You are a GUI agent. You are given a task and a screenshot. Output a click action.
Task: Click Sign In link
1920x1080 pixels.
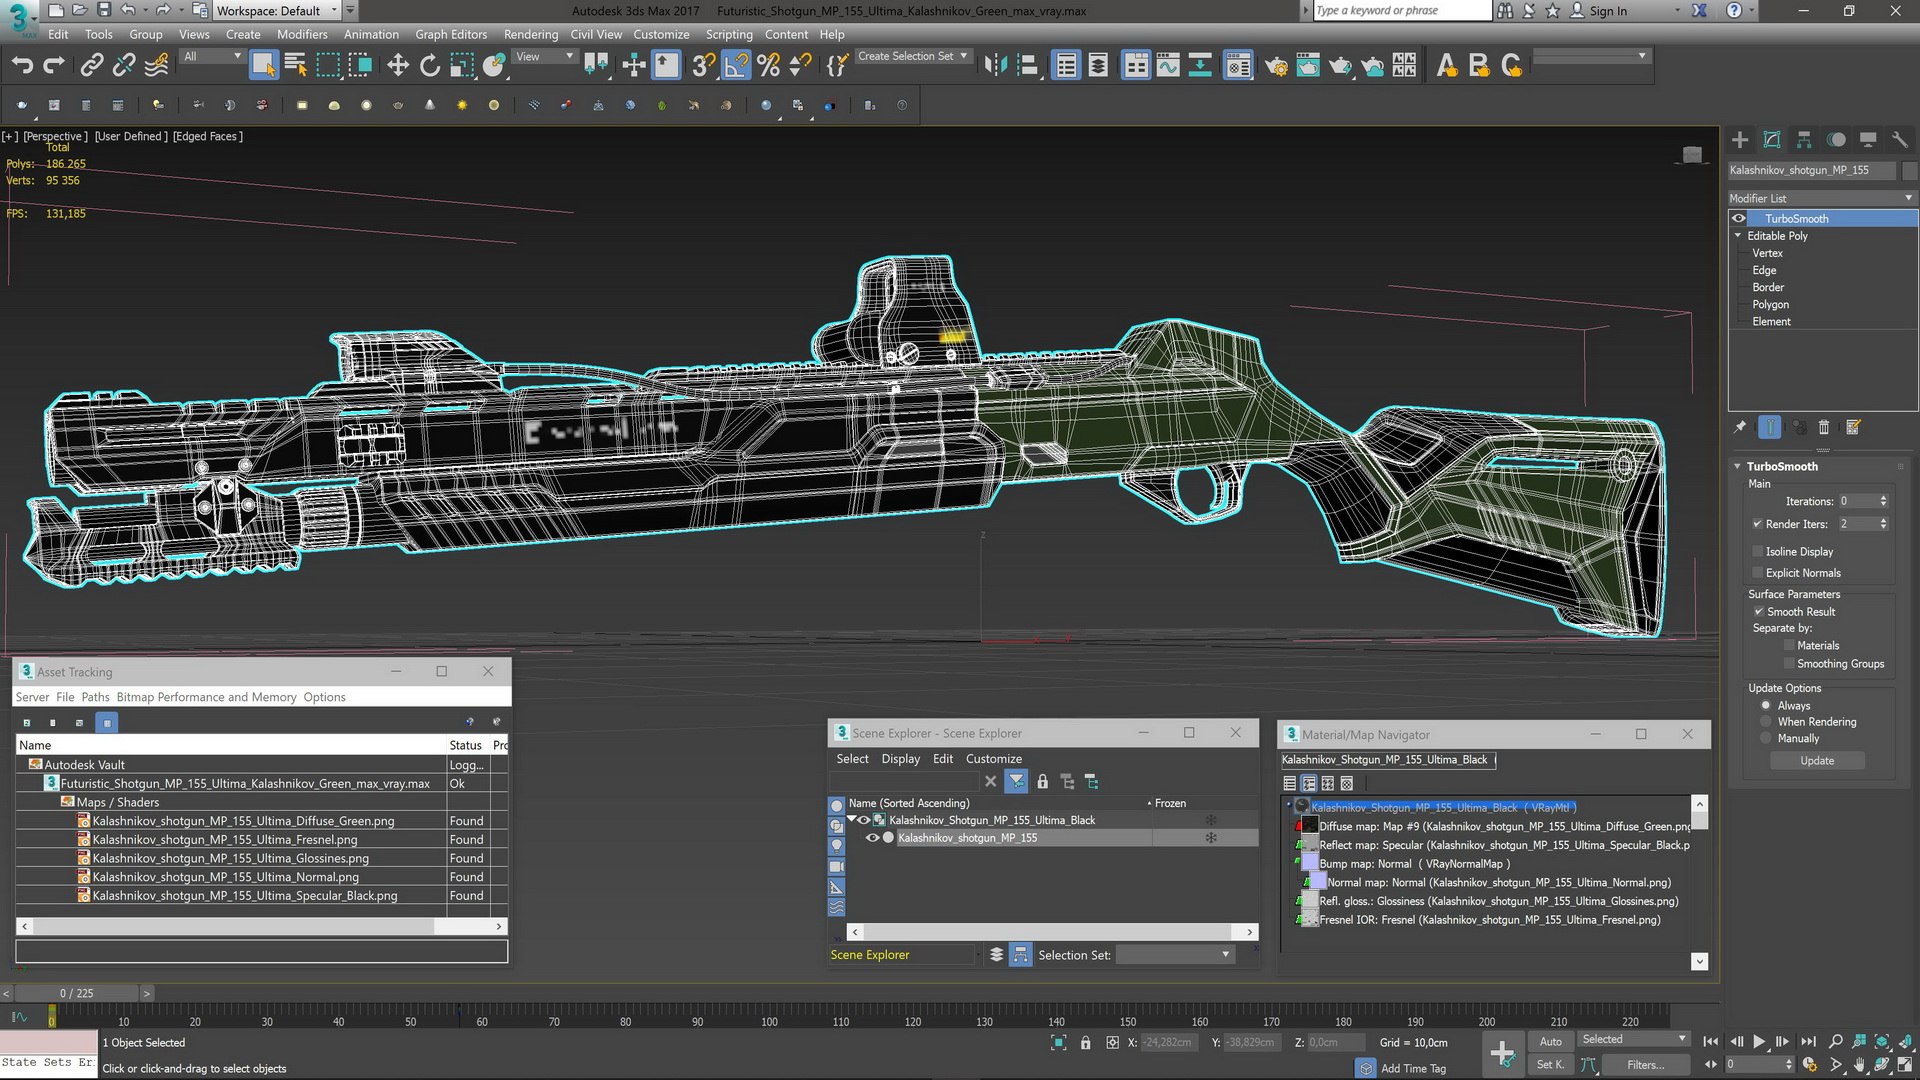coord(1608,11)
